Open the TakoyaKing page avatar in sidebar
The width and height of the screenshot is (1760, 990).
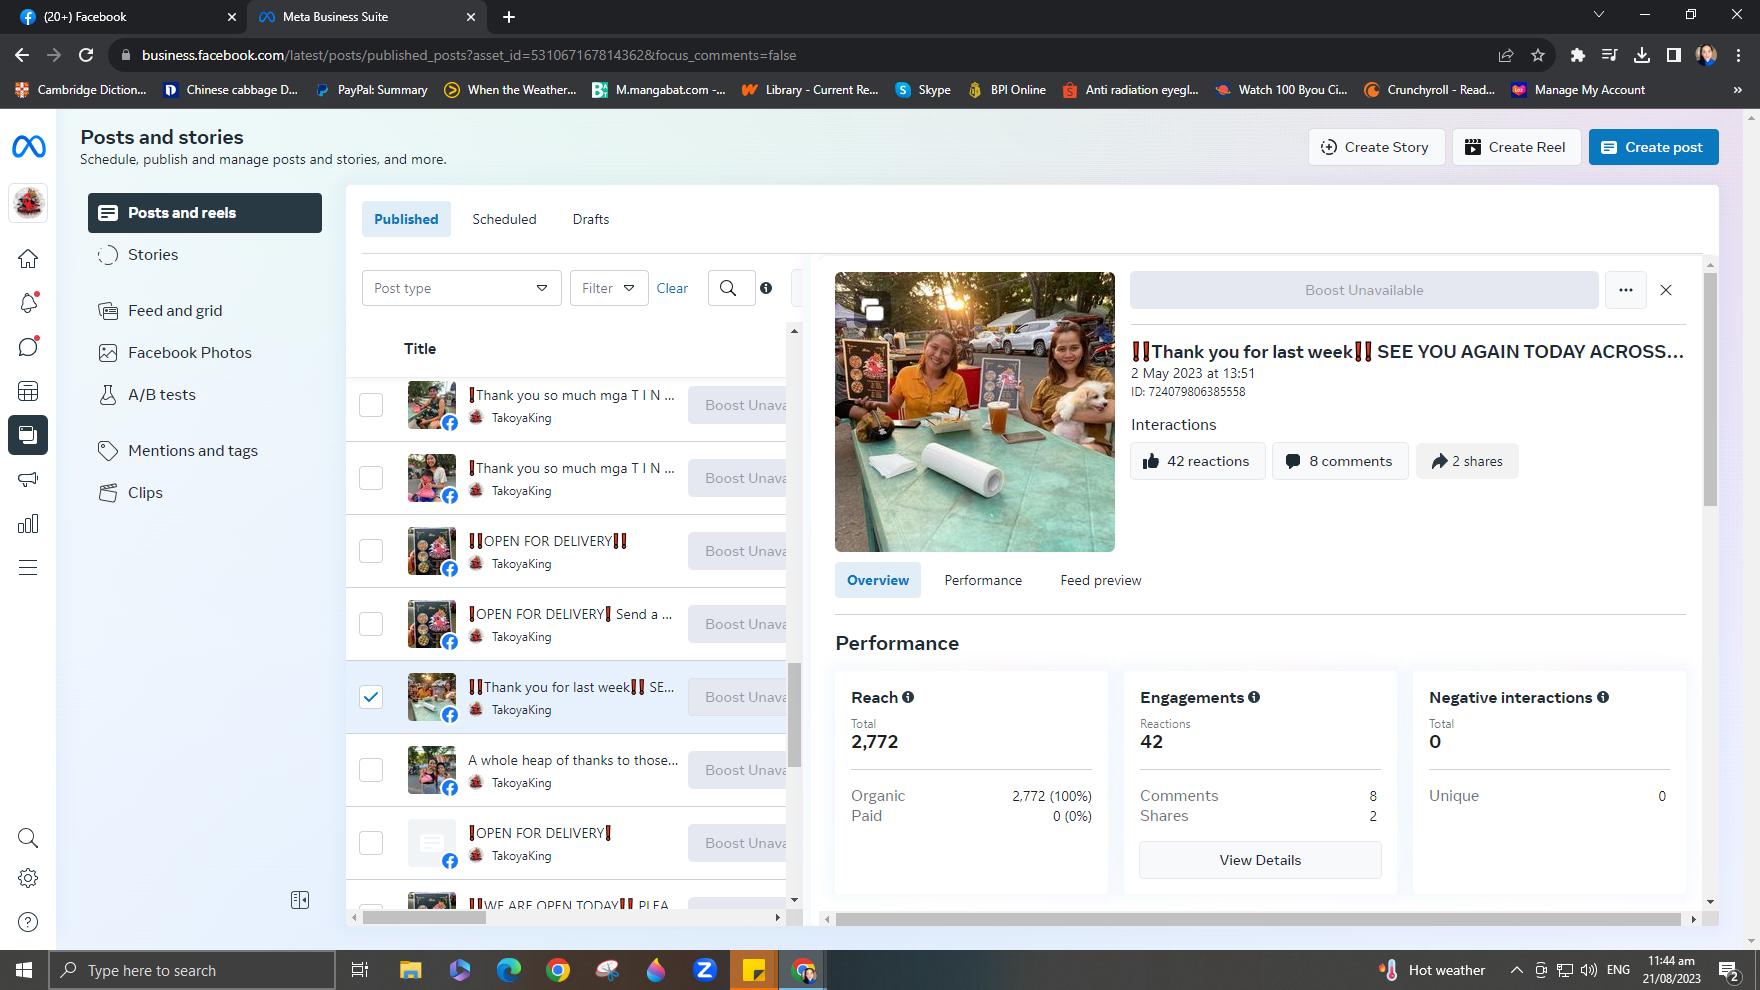click(28, 203)
